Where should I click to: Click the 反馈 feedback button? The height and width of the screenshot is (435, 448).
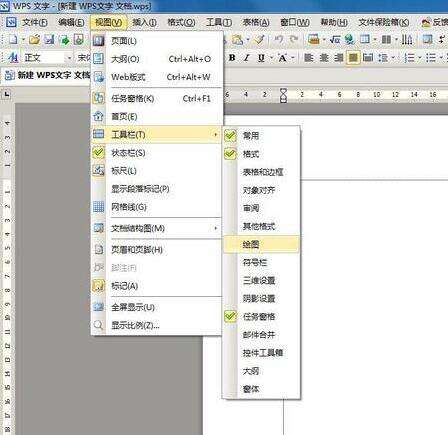click(x=435, y=22)
